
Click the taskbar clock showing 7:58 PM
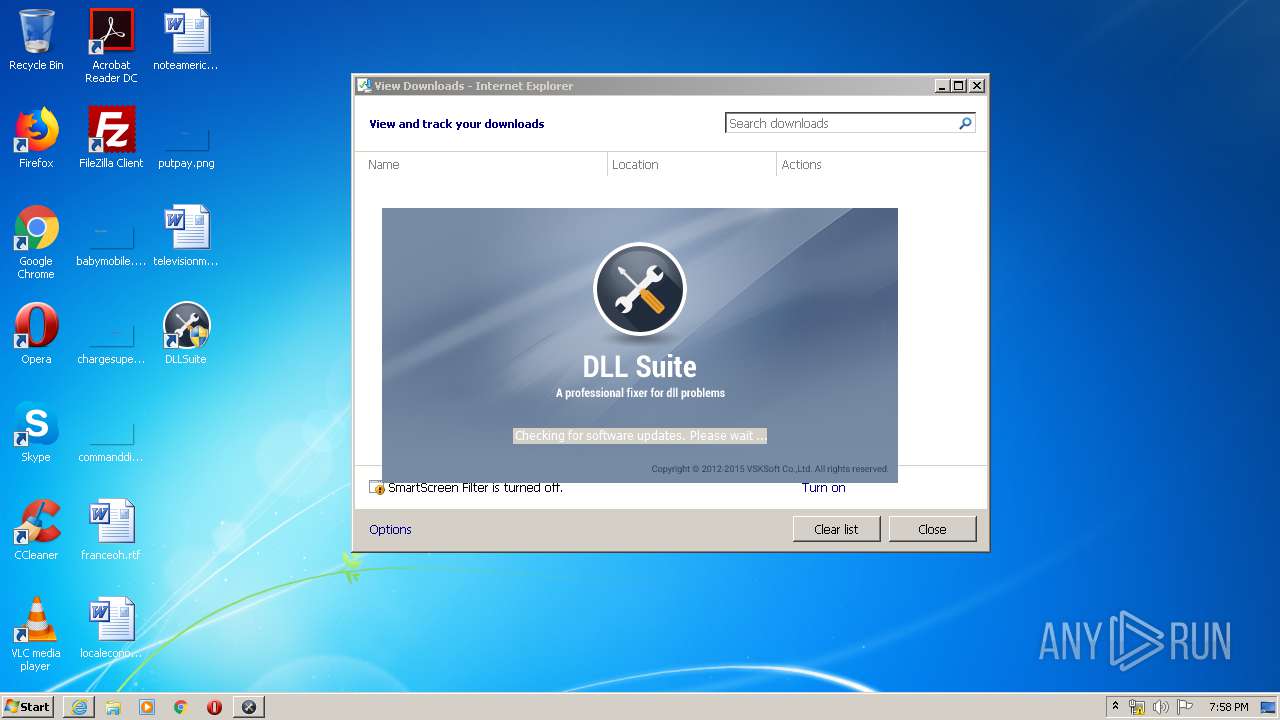tap(1228, 707)
